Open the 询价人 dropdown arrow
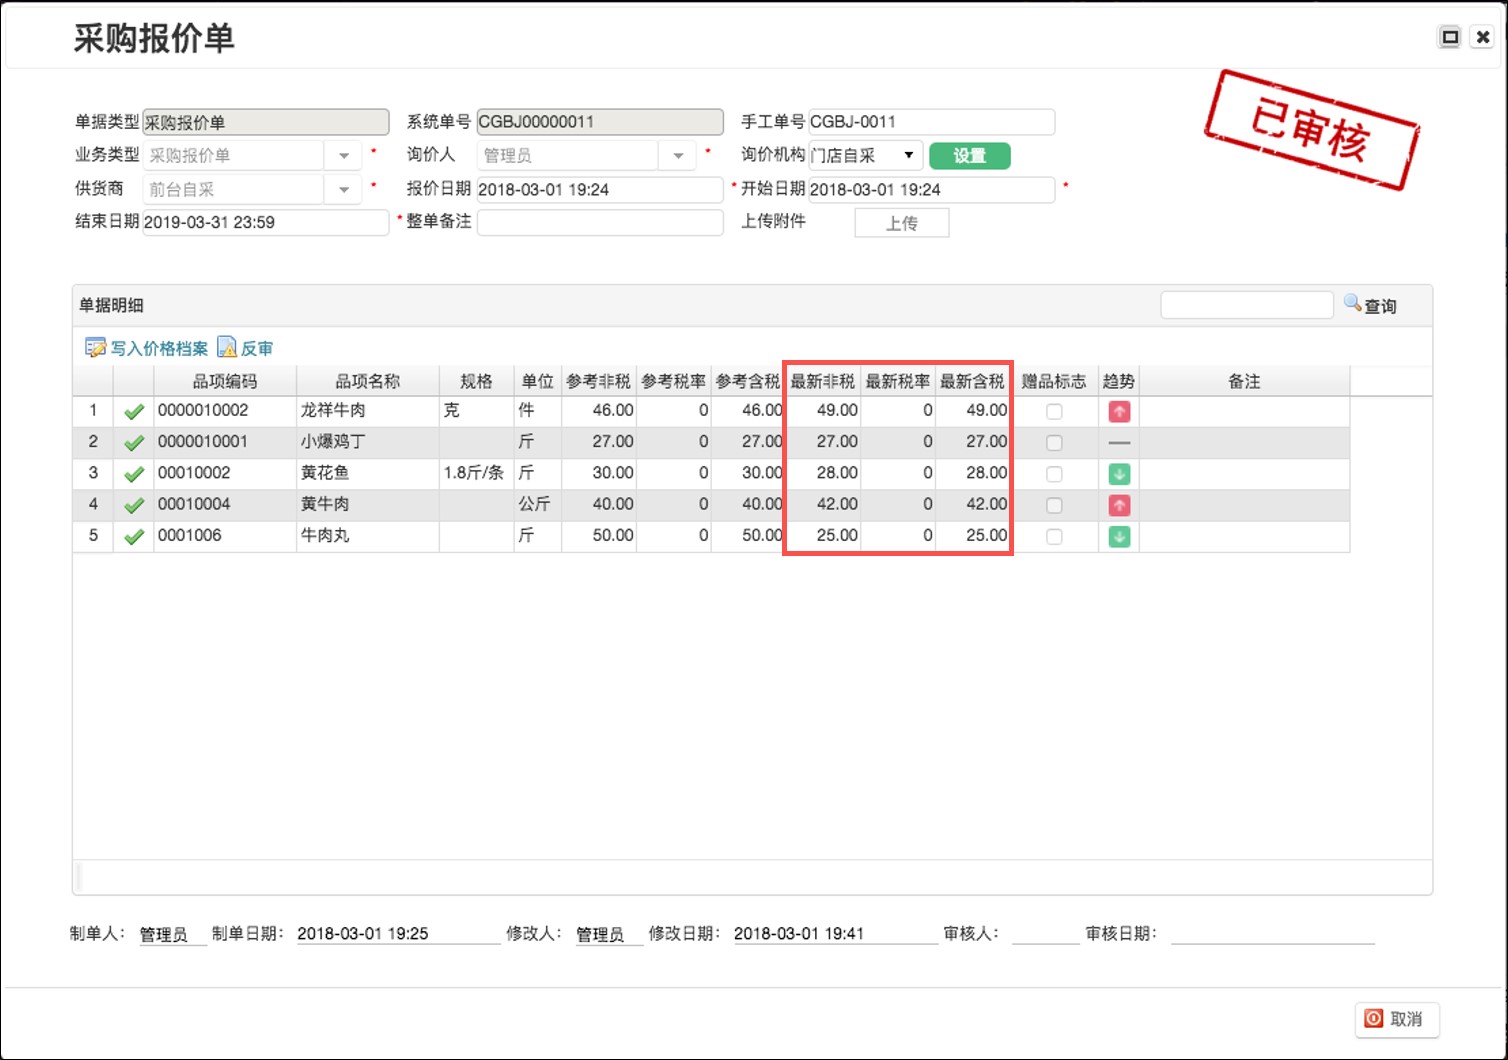This screenshot has width=1508, height=1060. click(678, 156)
